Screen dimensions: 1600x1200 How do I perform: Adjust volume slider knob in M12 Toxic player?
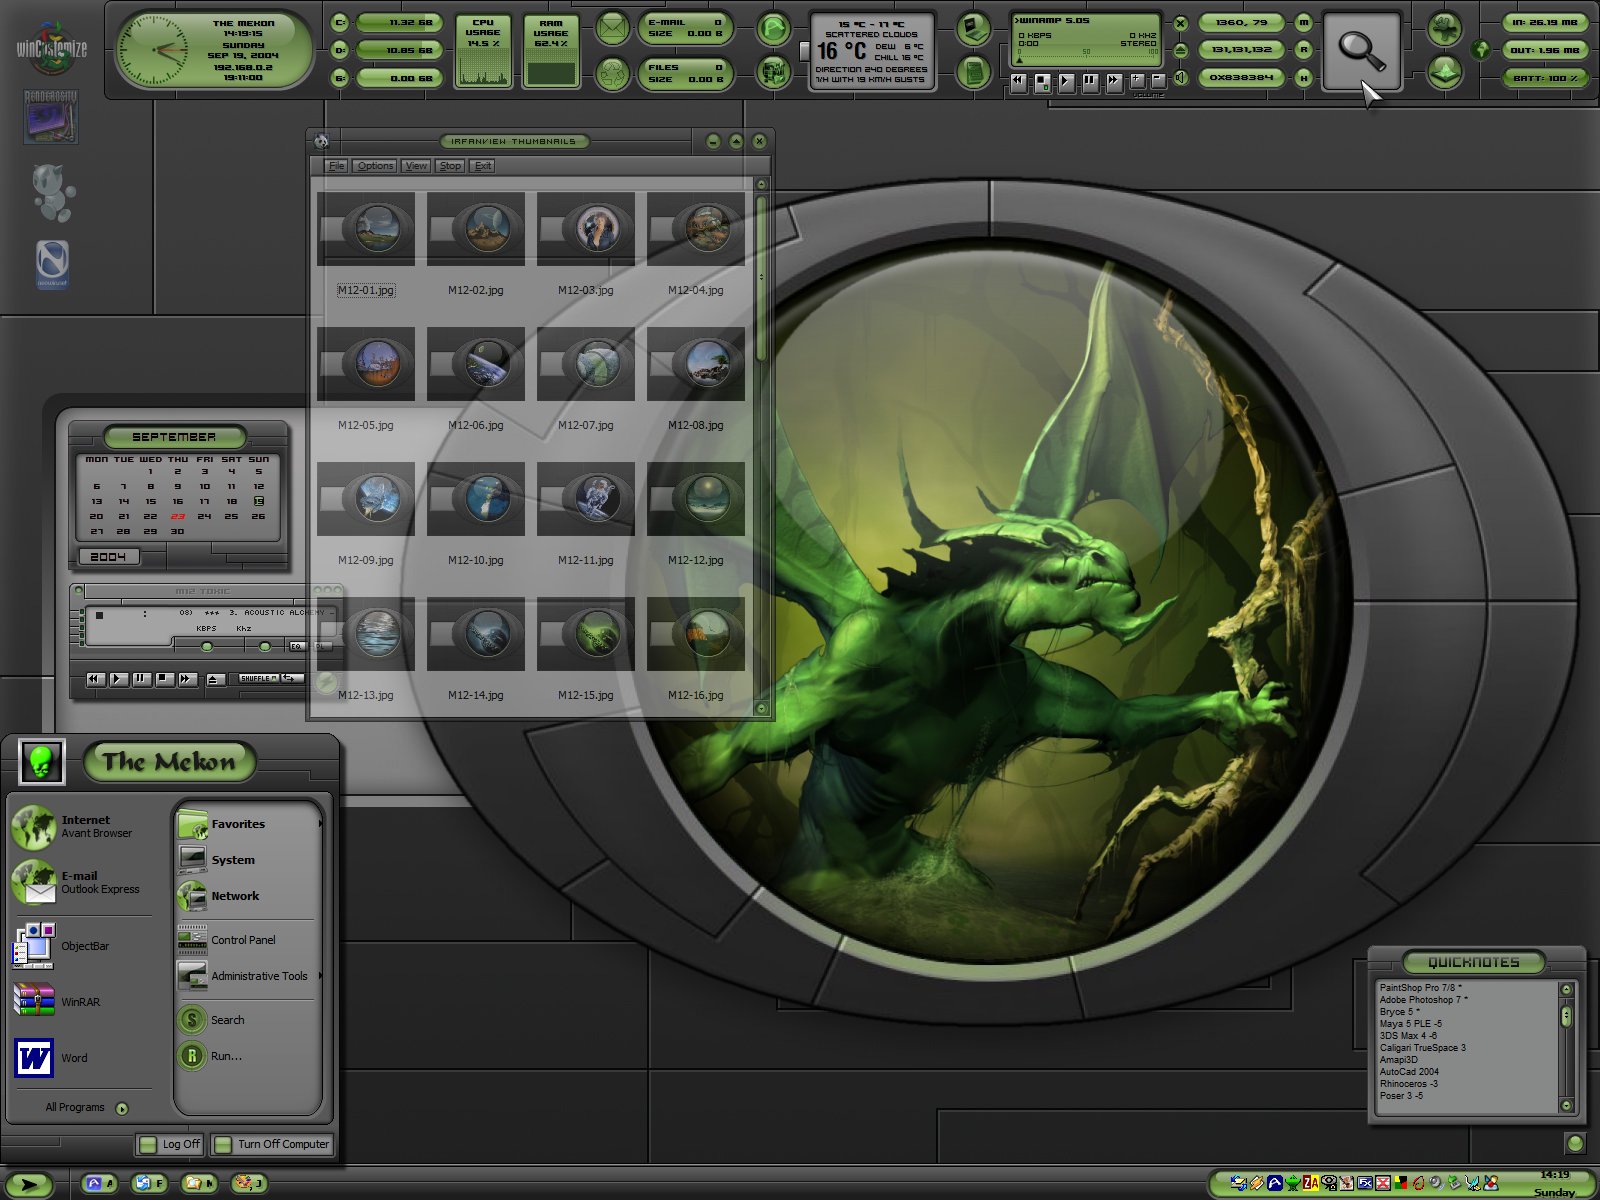207,647
